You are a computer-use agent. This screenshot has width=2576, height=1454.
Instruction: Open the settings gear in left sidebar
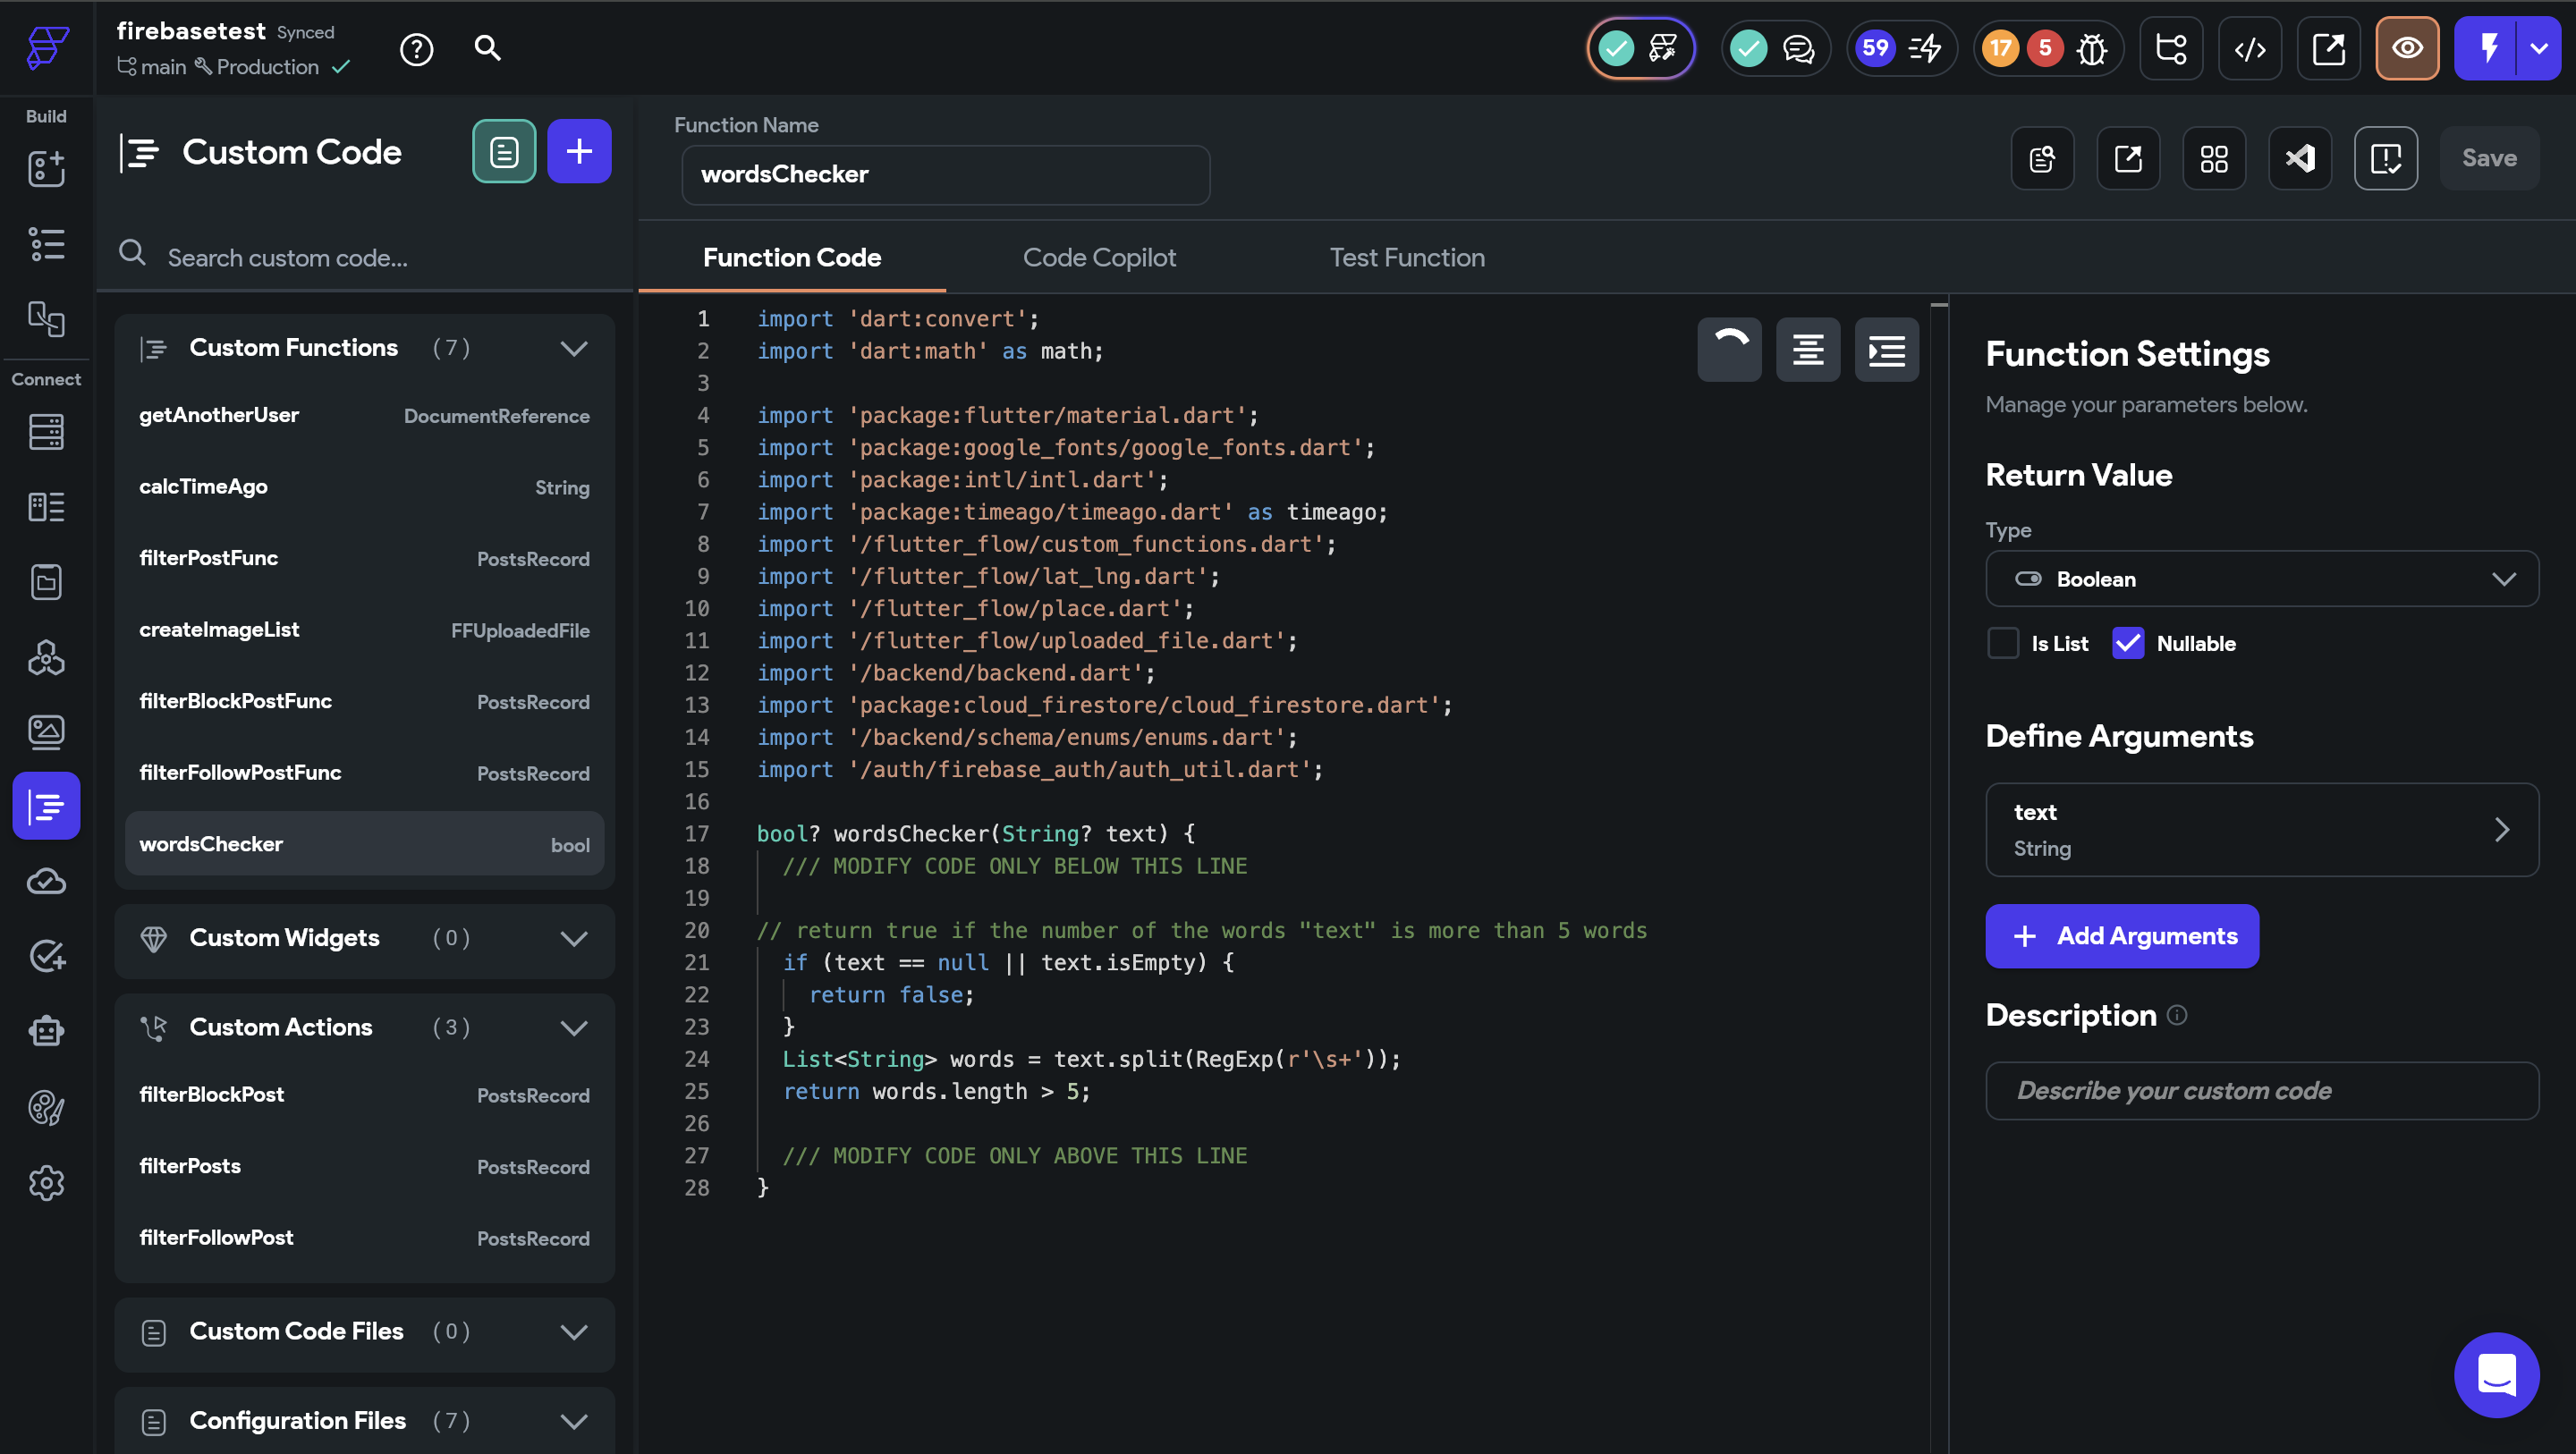tap(46, 1183)
